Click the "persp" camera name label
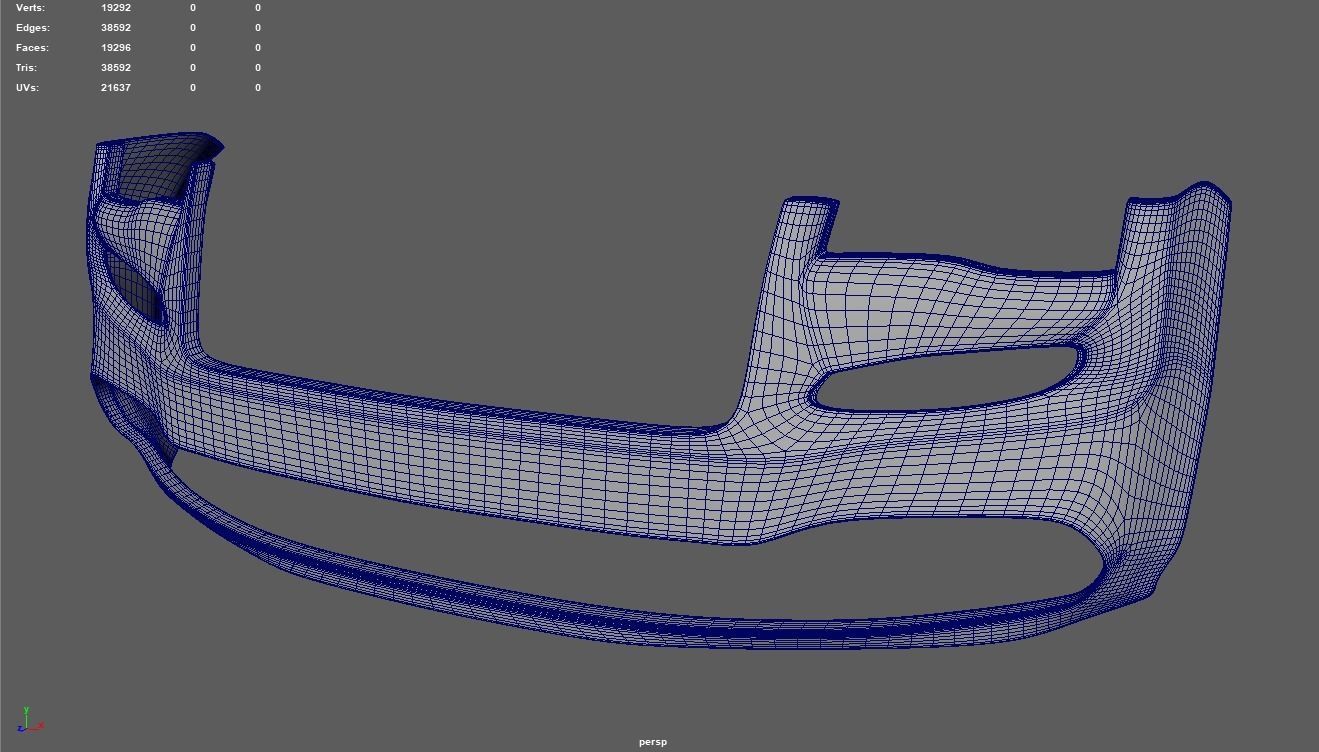1319x752 pixels. (x=653, y=742)
